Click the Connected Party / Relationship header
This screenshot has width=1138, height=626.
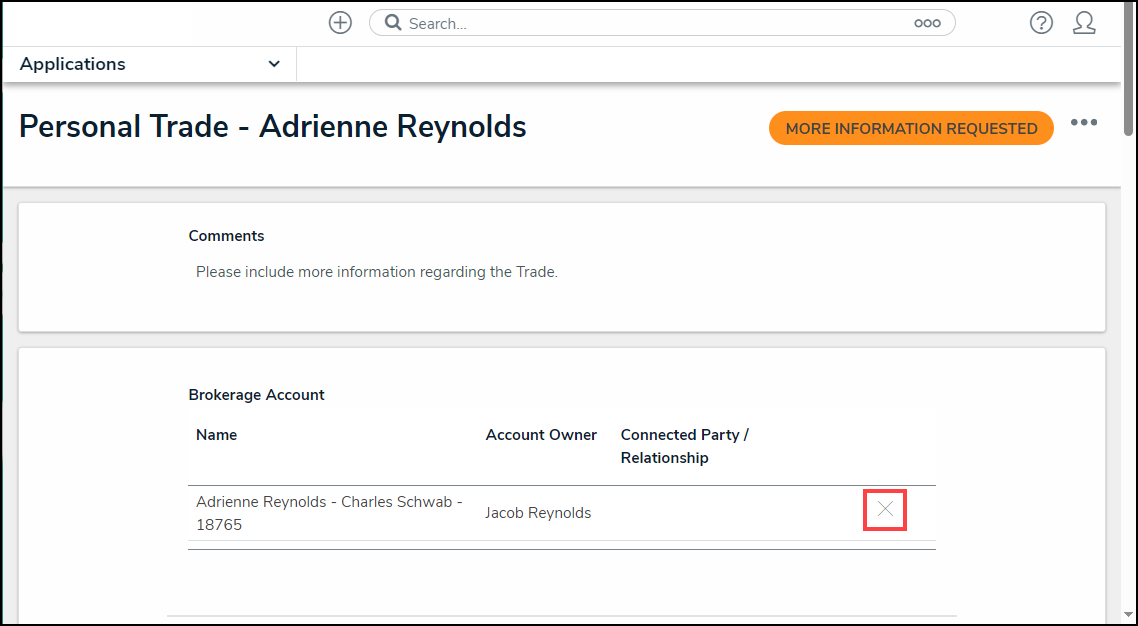tap(684, 446)
